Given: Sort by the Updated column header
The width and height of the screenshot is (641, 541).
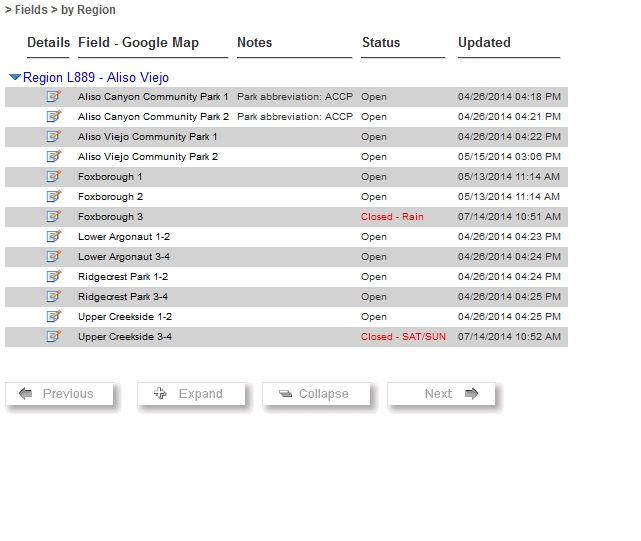Looking at the screenshot, I should 484,43.
